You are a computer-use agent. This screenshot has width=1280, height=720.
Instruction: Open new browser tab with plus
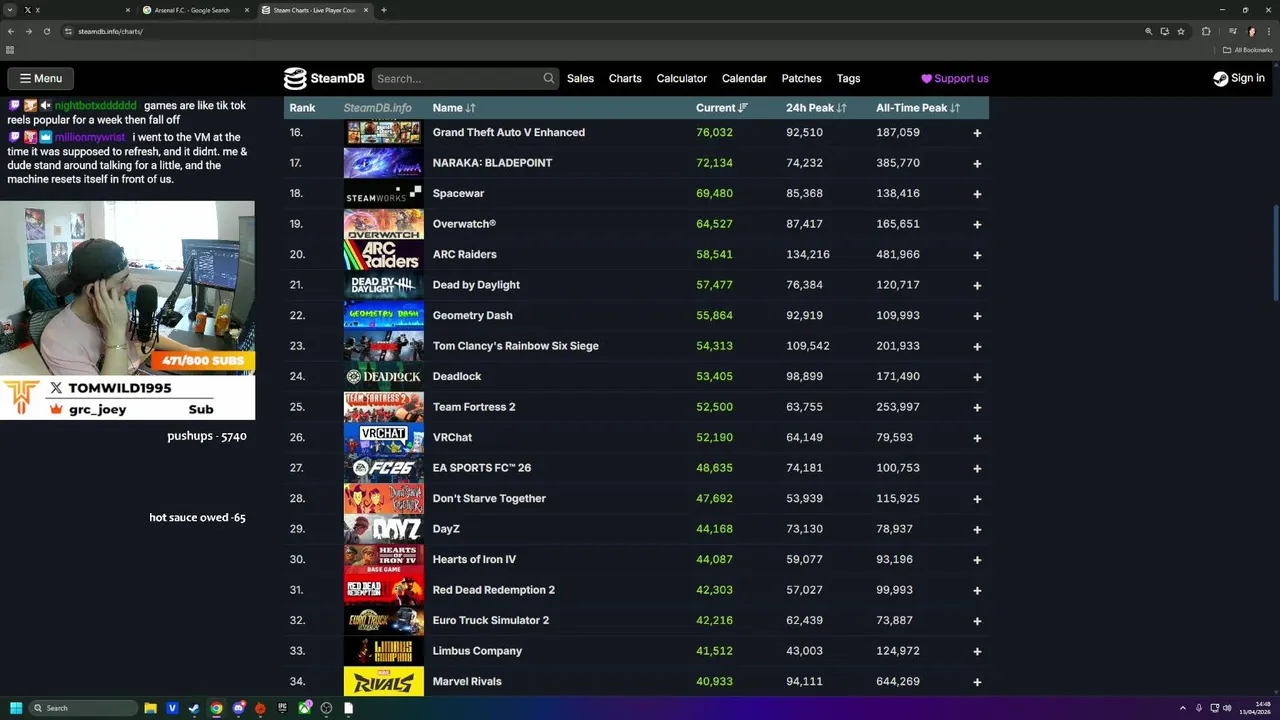coord(384,10)
